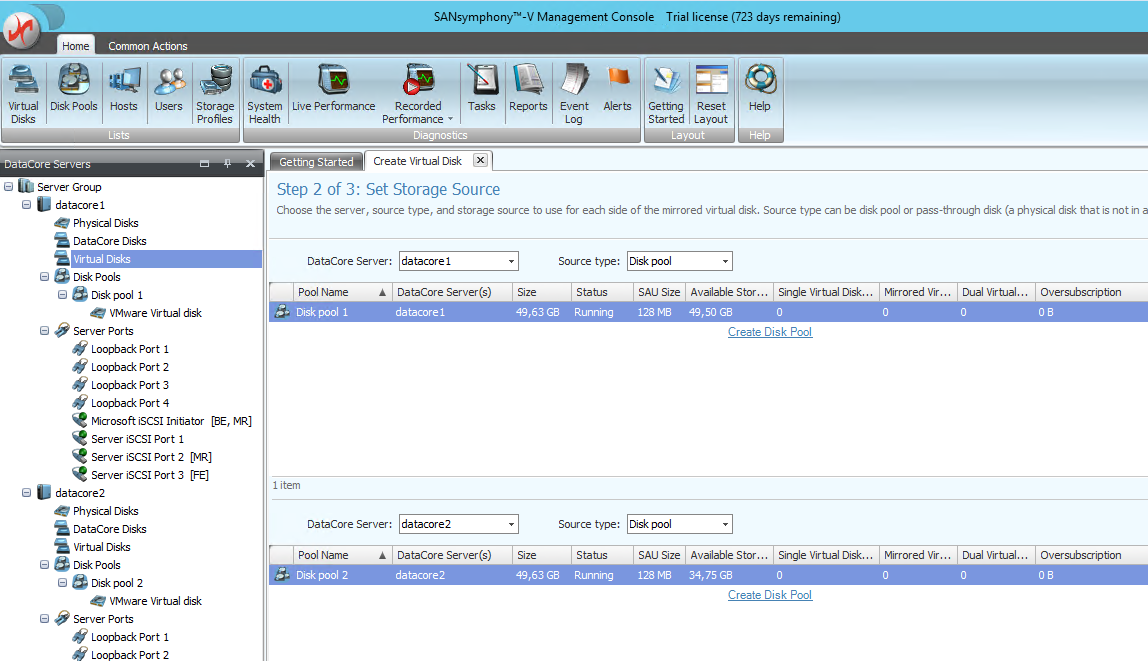Open the Reports icon
Viewport: 1148px width, 661px height.
[x=528, y=88]
